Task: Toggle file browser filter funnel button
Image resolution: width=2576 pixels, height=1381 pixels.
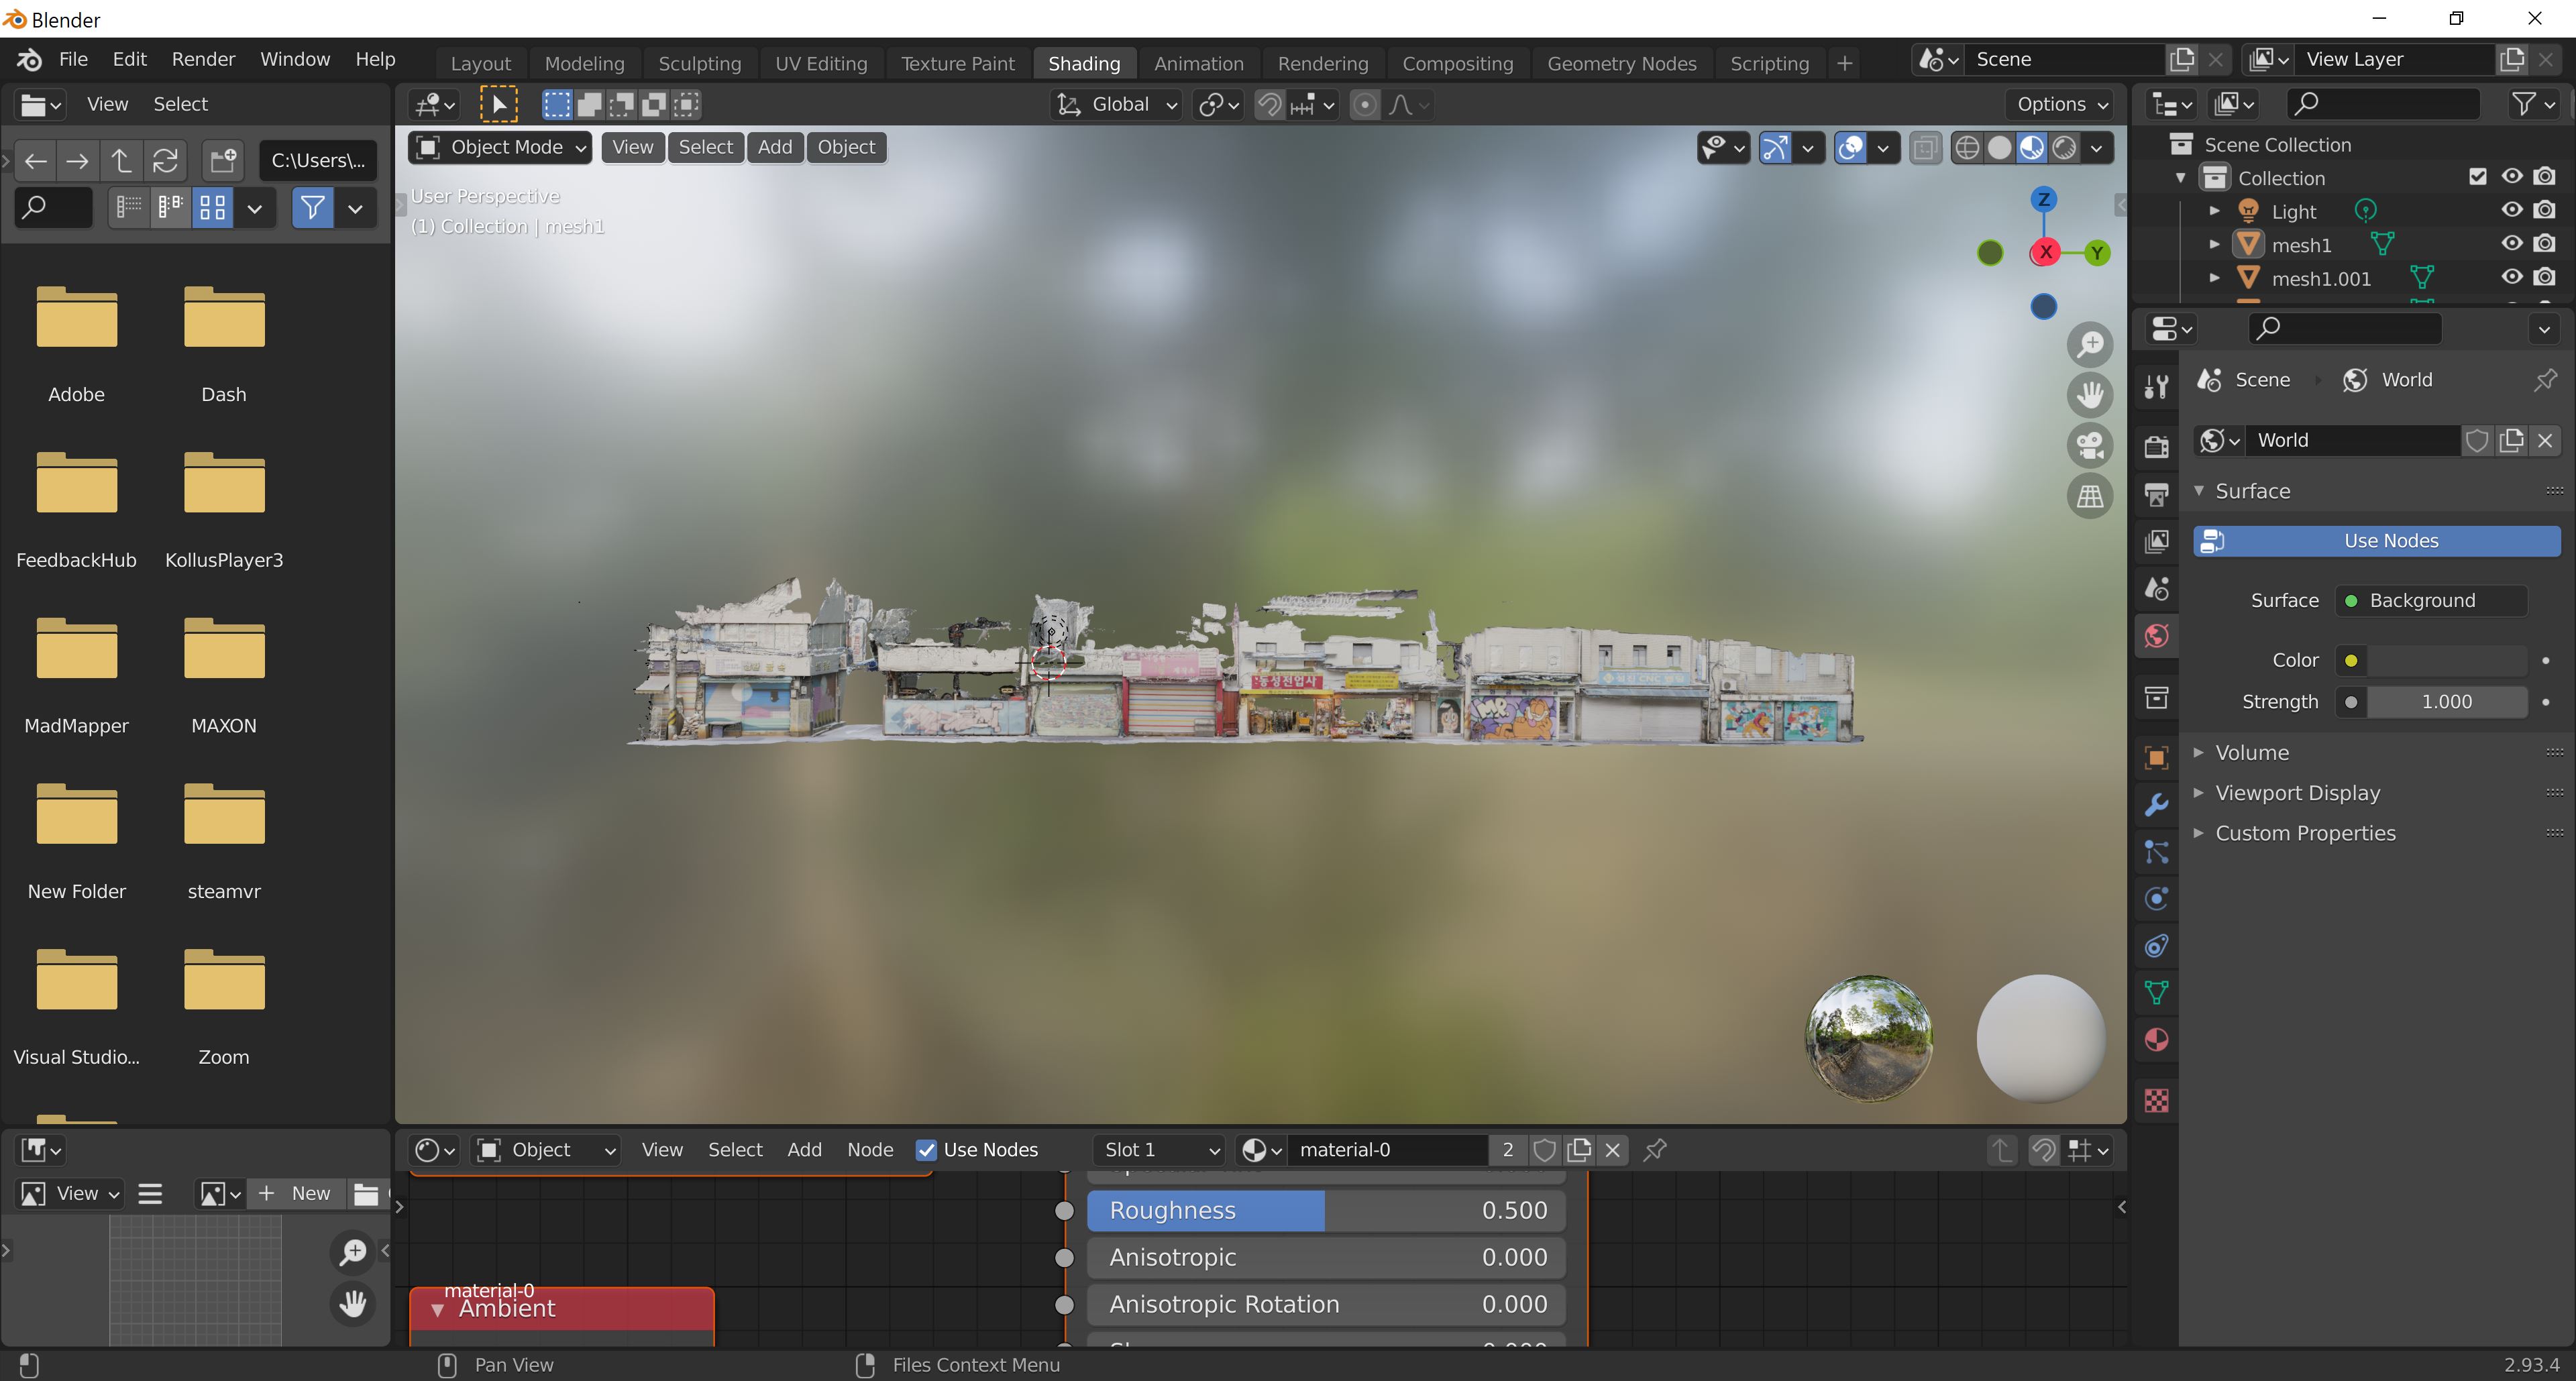Action: pos(313,208)
